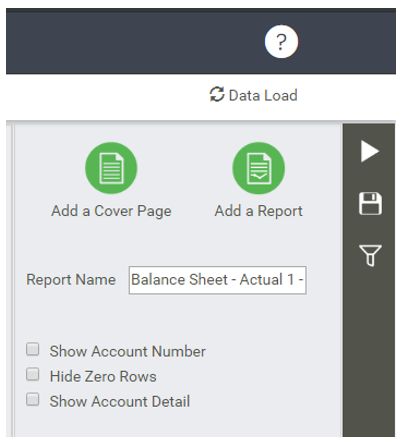Click the Hide Zero Rows label text
Screen dimensions: 402x443
point(103,376)
